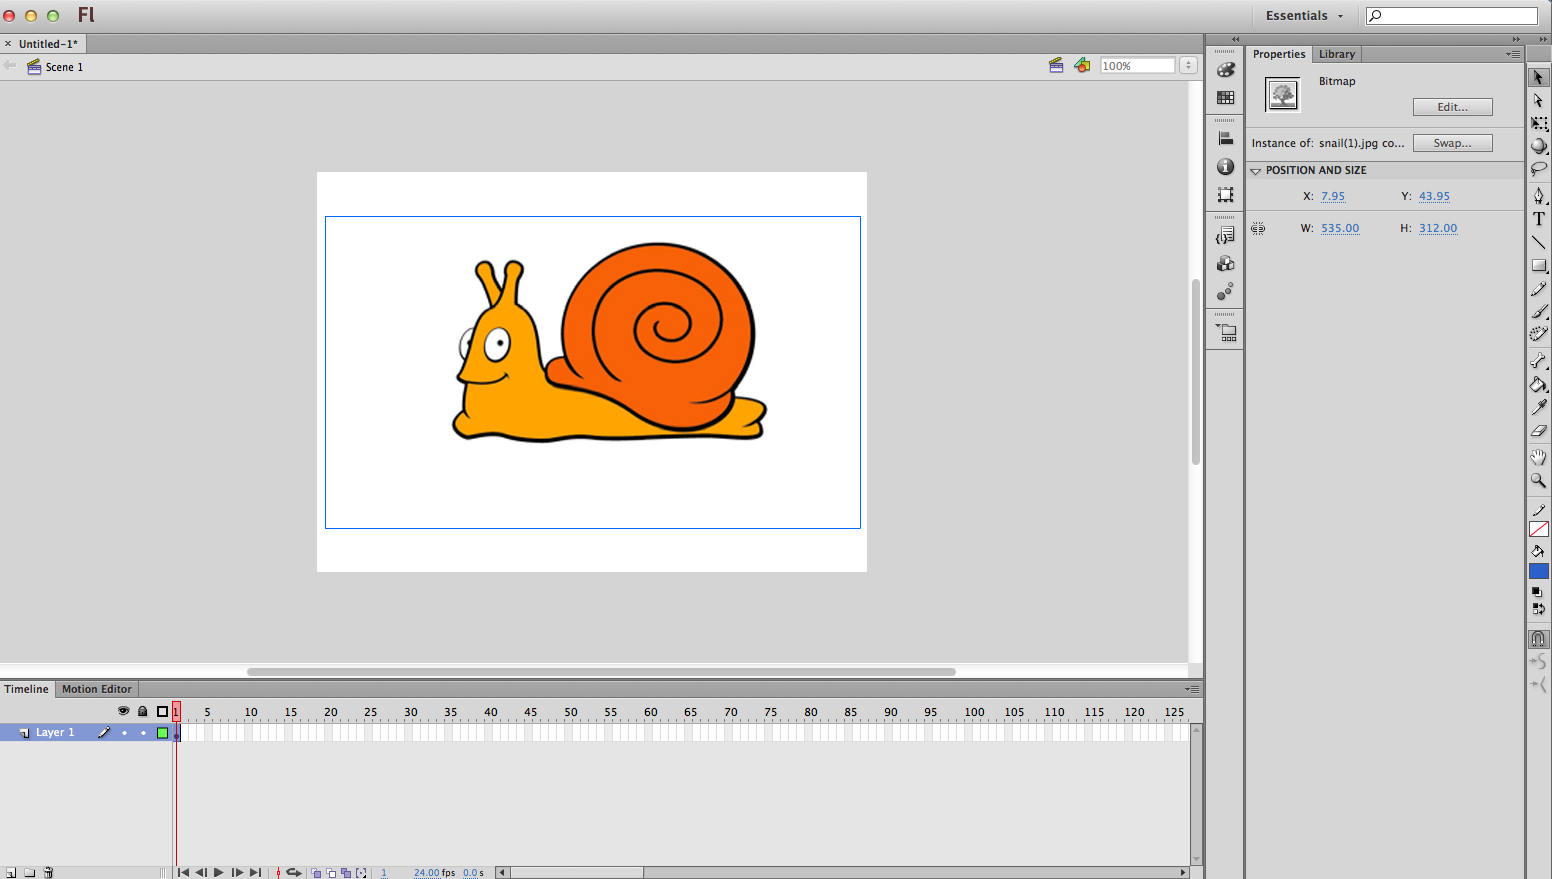1552x879 pixels.
Task: Click the frame rate value 24.00 fps
Action: [x=429, y=872]
